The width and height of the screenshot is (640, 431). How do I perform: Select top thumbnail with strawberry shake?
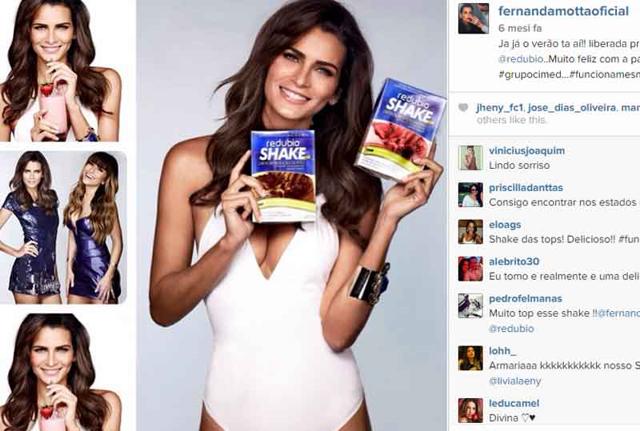[x=61, y=71]
